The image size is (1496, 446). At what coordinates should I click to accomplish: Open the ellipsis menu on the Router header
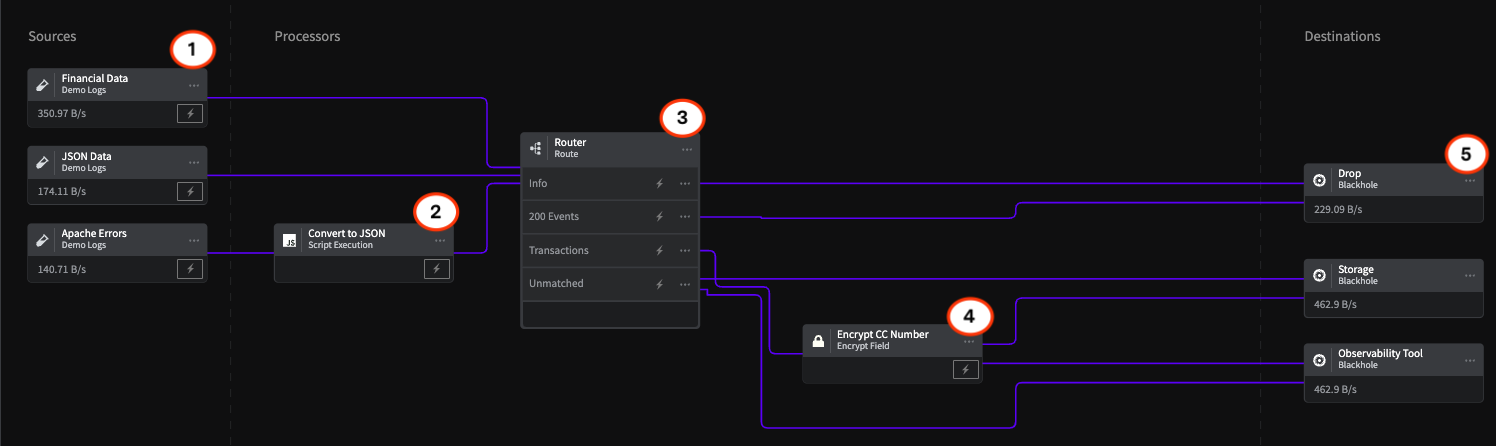[687, 150]
